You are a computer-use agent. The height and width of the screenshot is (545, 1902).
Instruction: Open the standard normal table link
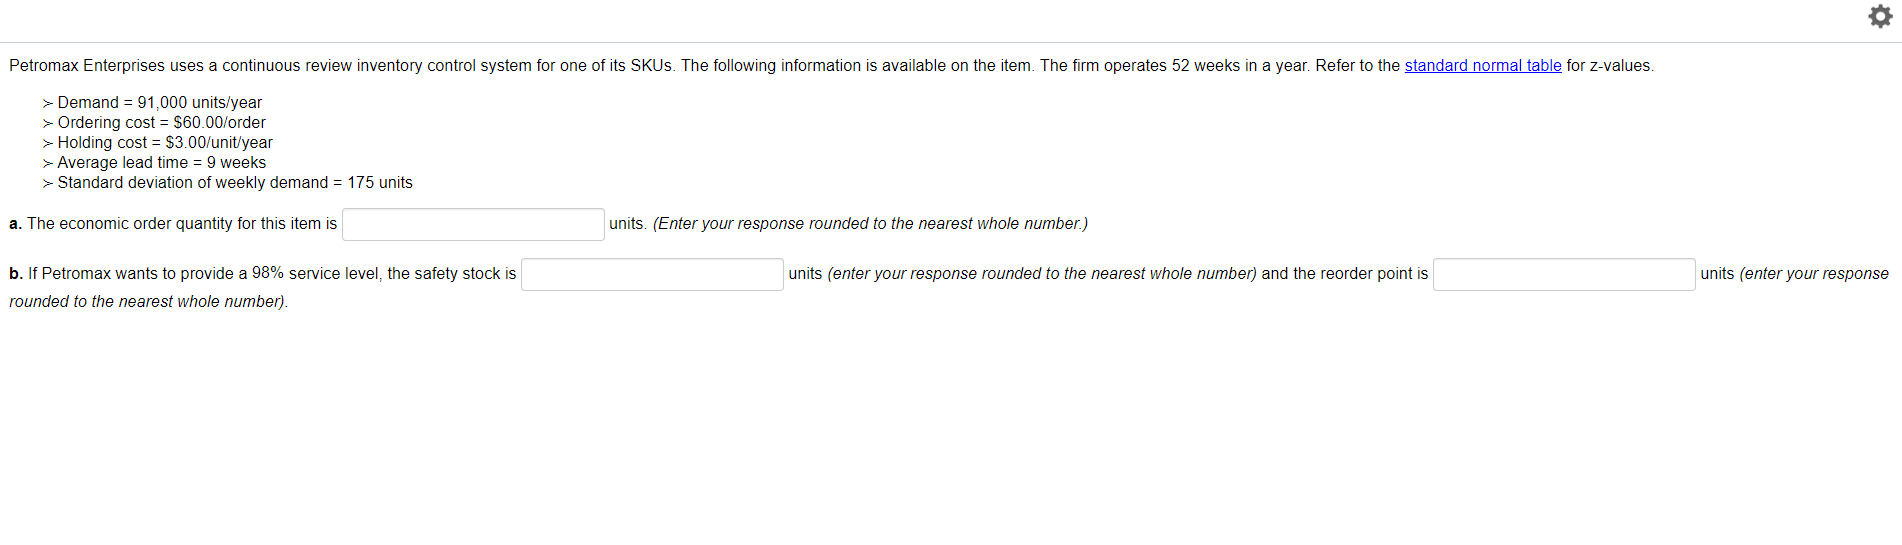click(1482, 65)
